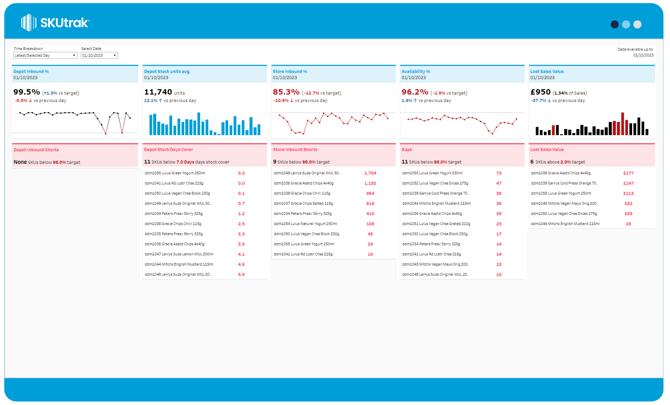
Task: Open the Time Breakdown dropdown
Action: click(x=45, y=56)
